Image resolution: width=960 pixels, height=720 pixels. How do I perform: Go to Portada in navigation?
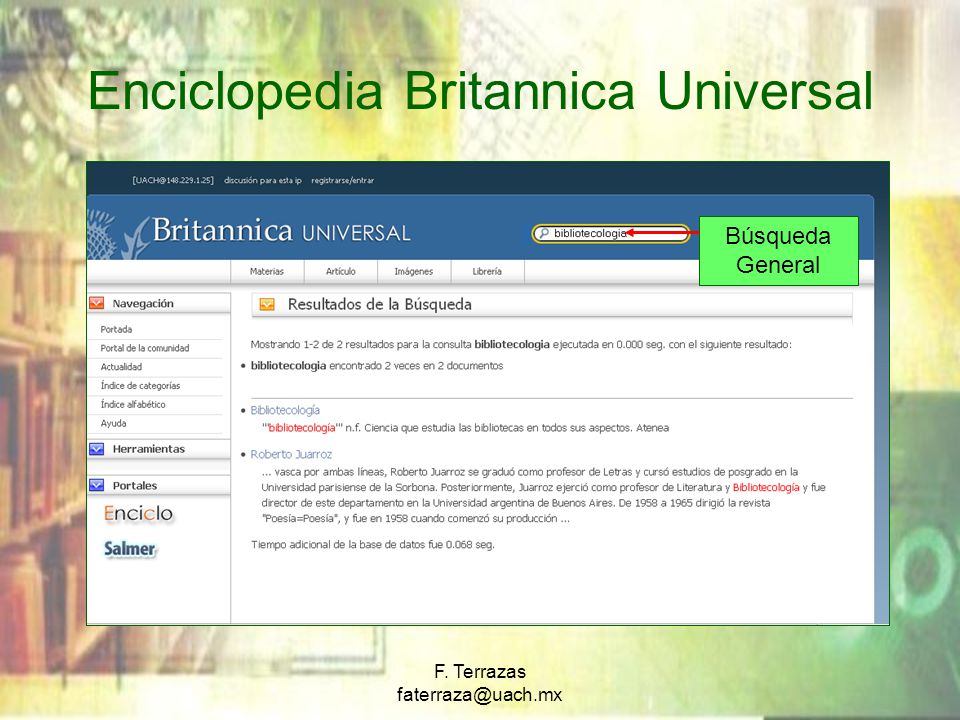(116, 329)
